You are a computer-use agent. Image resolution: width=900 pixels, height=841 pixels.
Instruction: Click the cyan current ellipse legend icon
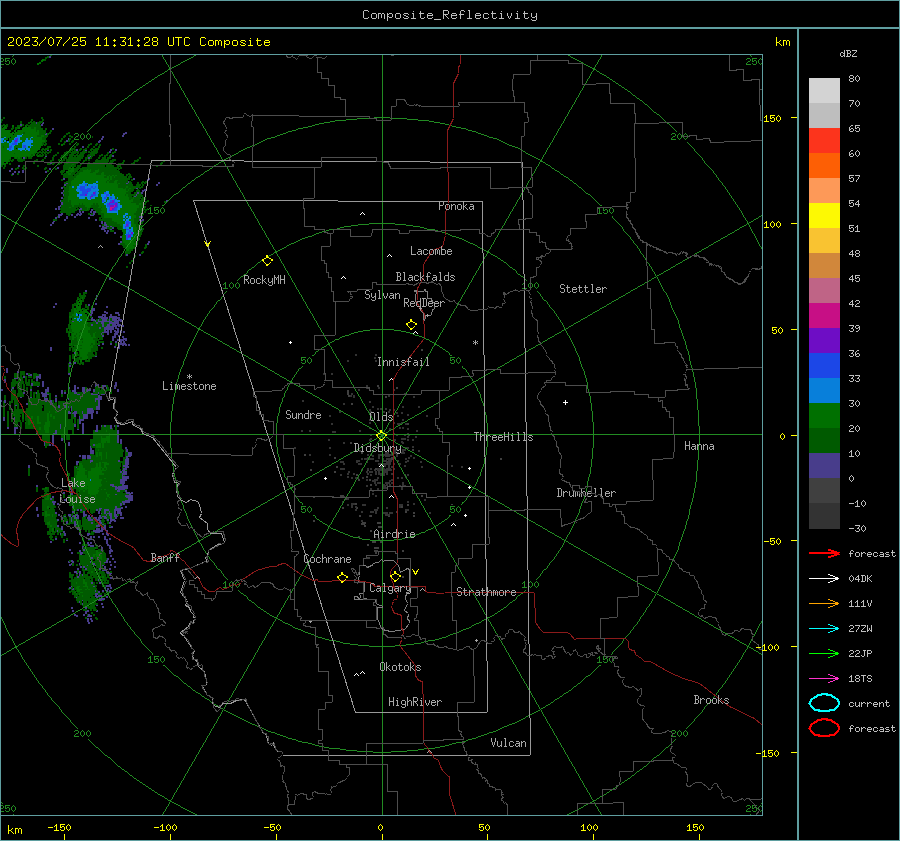[824, 703]
